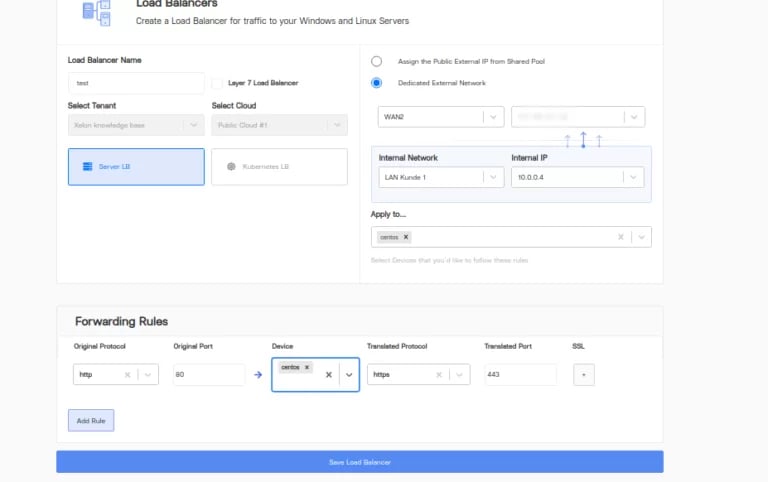Screen dimensions: 768x482
Task: Click the Apply to... label
Action: pyautogui.click(x=388, y=214)
